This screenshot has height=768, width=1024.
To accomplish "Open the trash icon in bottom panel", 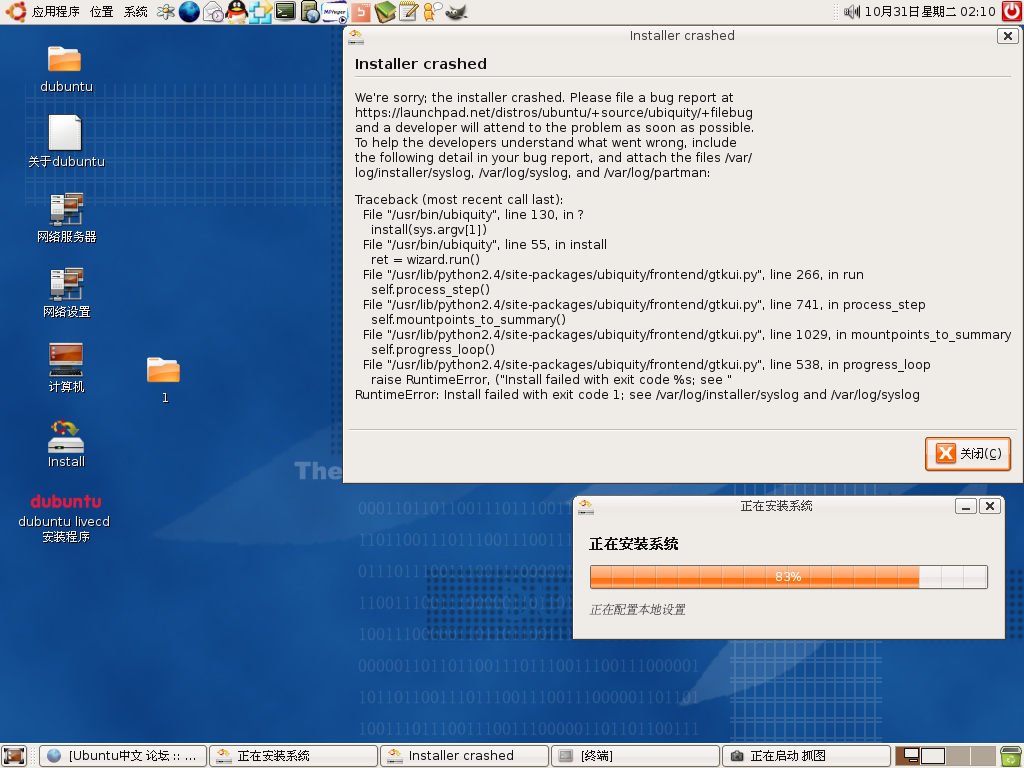I will pos(1012,756).
